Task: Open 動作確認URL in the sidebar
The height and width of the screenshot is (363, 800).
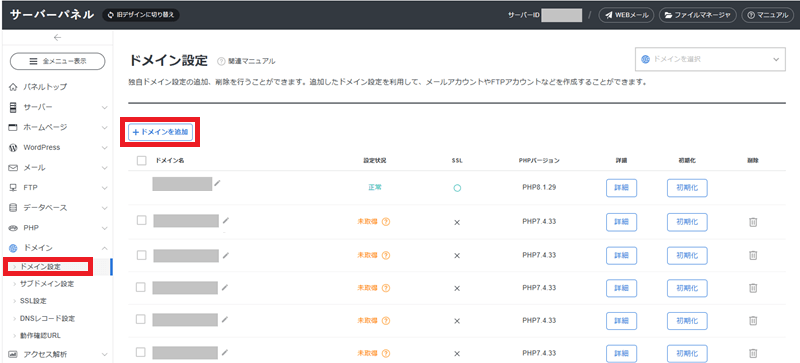Action: 40,336
